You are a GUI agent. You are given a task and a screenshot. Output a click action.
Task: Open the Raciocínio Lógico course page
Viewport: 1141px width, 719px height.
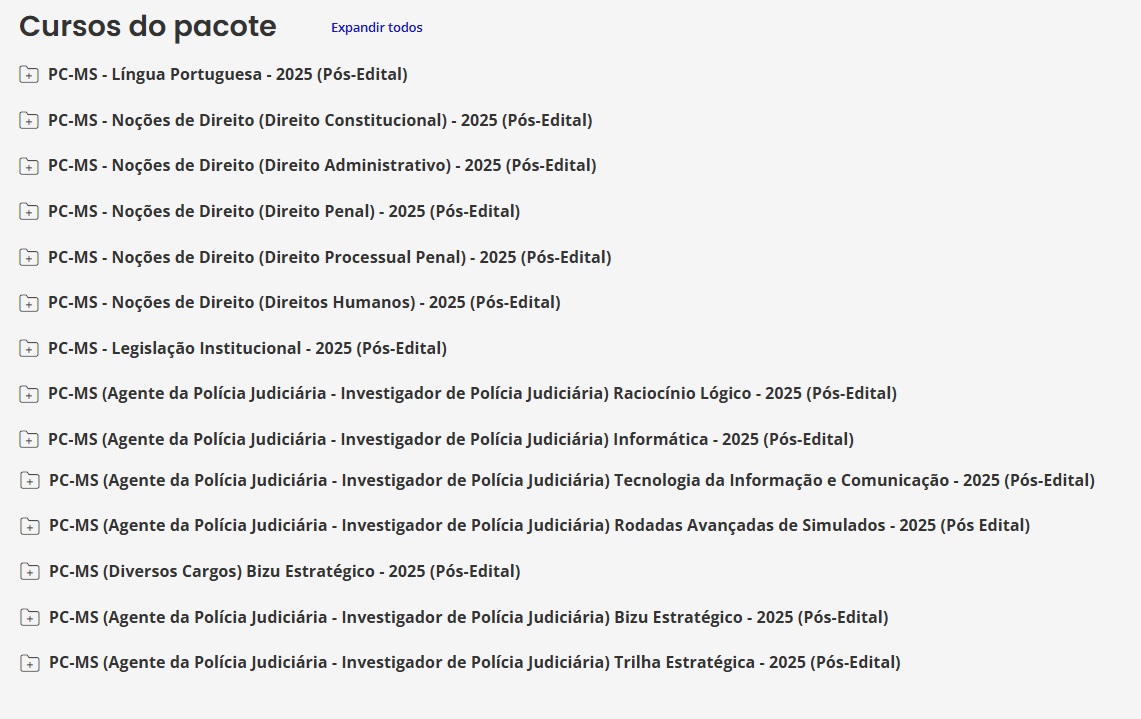[x=472, y=393]
